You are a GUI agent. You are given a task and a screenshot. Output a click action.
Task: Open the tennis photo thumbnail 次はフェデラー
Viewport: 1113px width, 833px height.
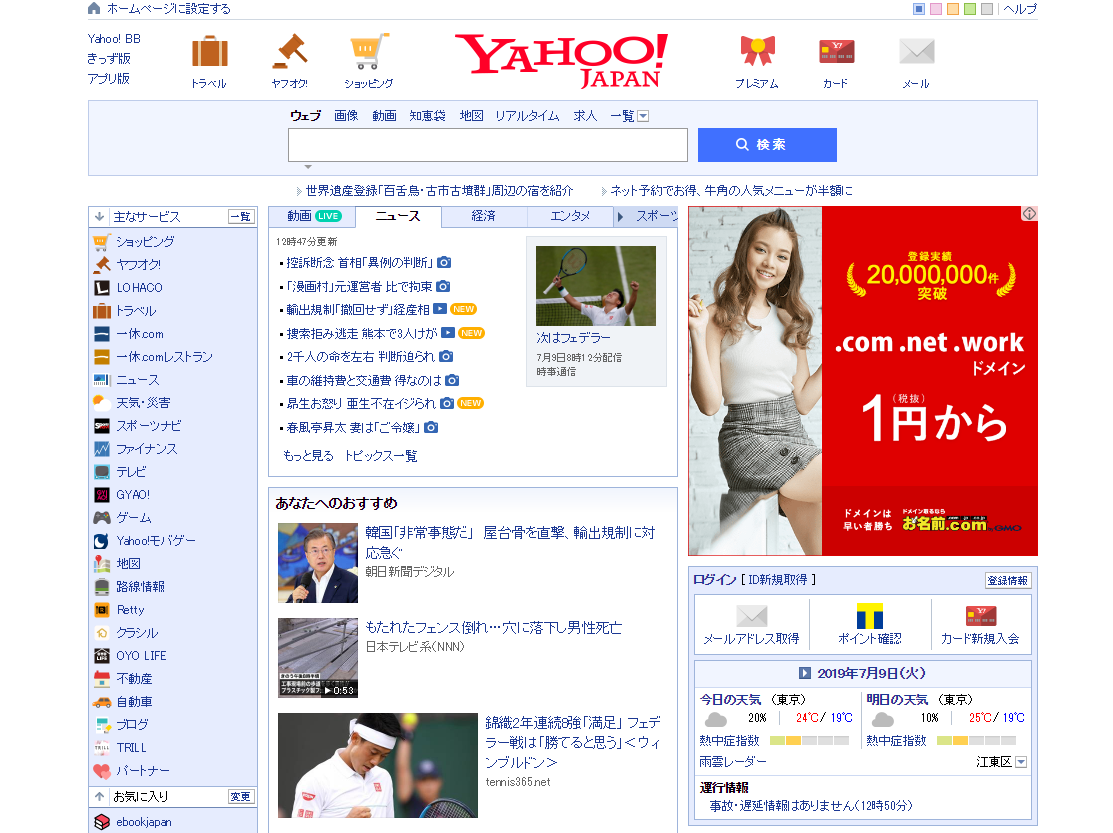tap(596, 286)
